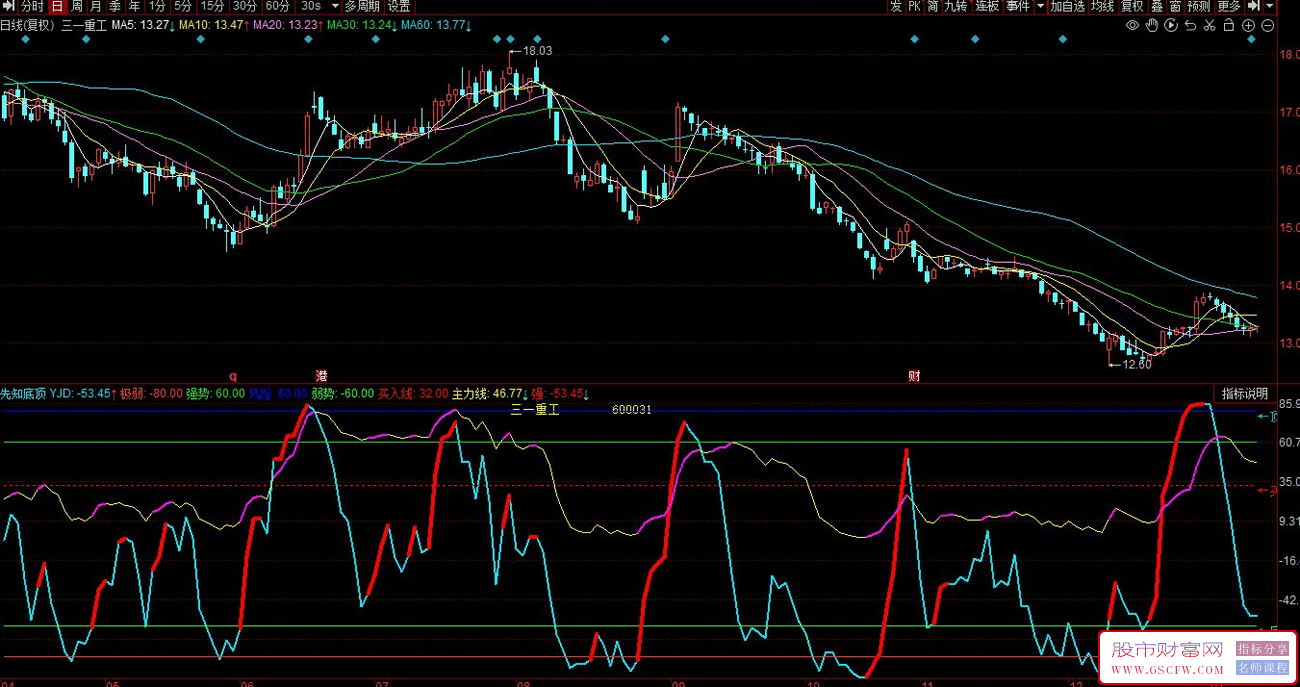Click the 事件 events button
Image resolution: width=1300 pixels, height=687 pixels.
1019,6
